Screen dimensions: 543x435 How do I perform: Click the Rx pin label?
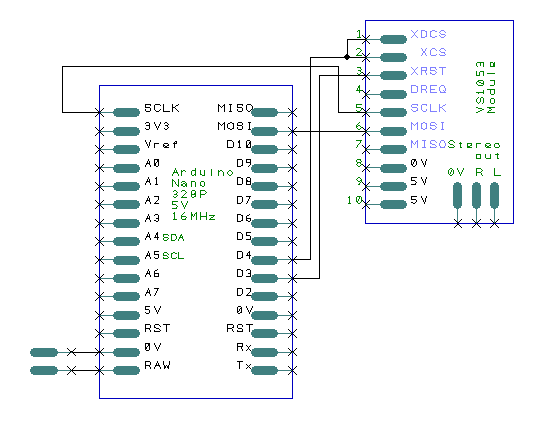244,347
